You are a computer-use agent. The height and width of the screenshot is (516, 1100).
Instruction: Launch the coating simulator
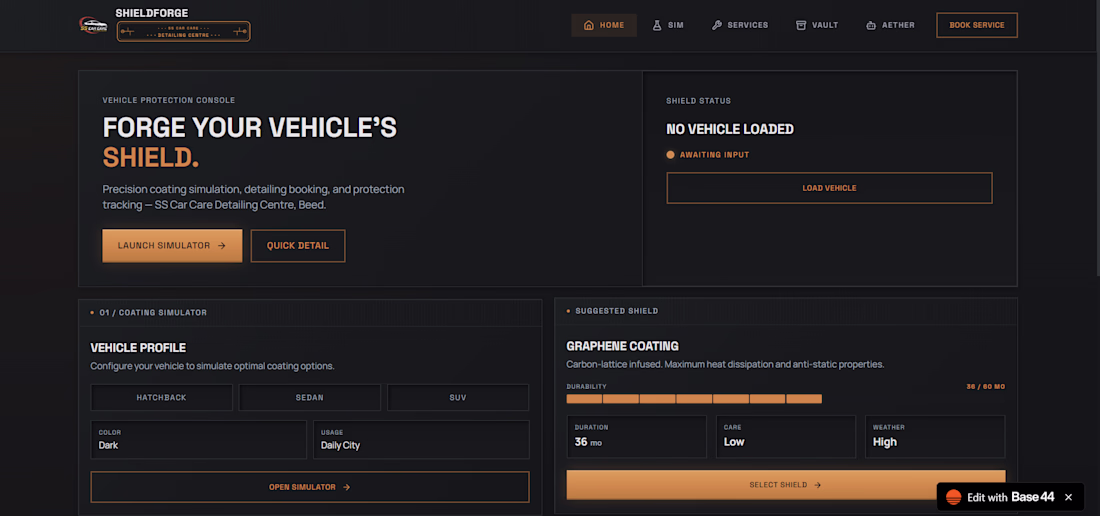coord(172,245)
